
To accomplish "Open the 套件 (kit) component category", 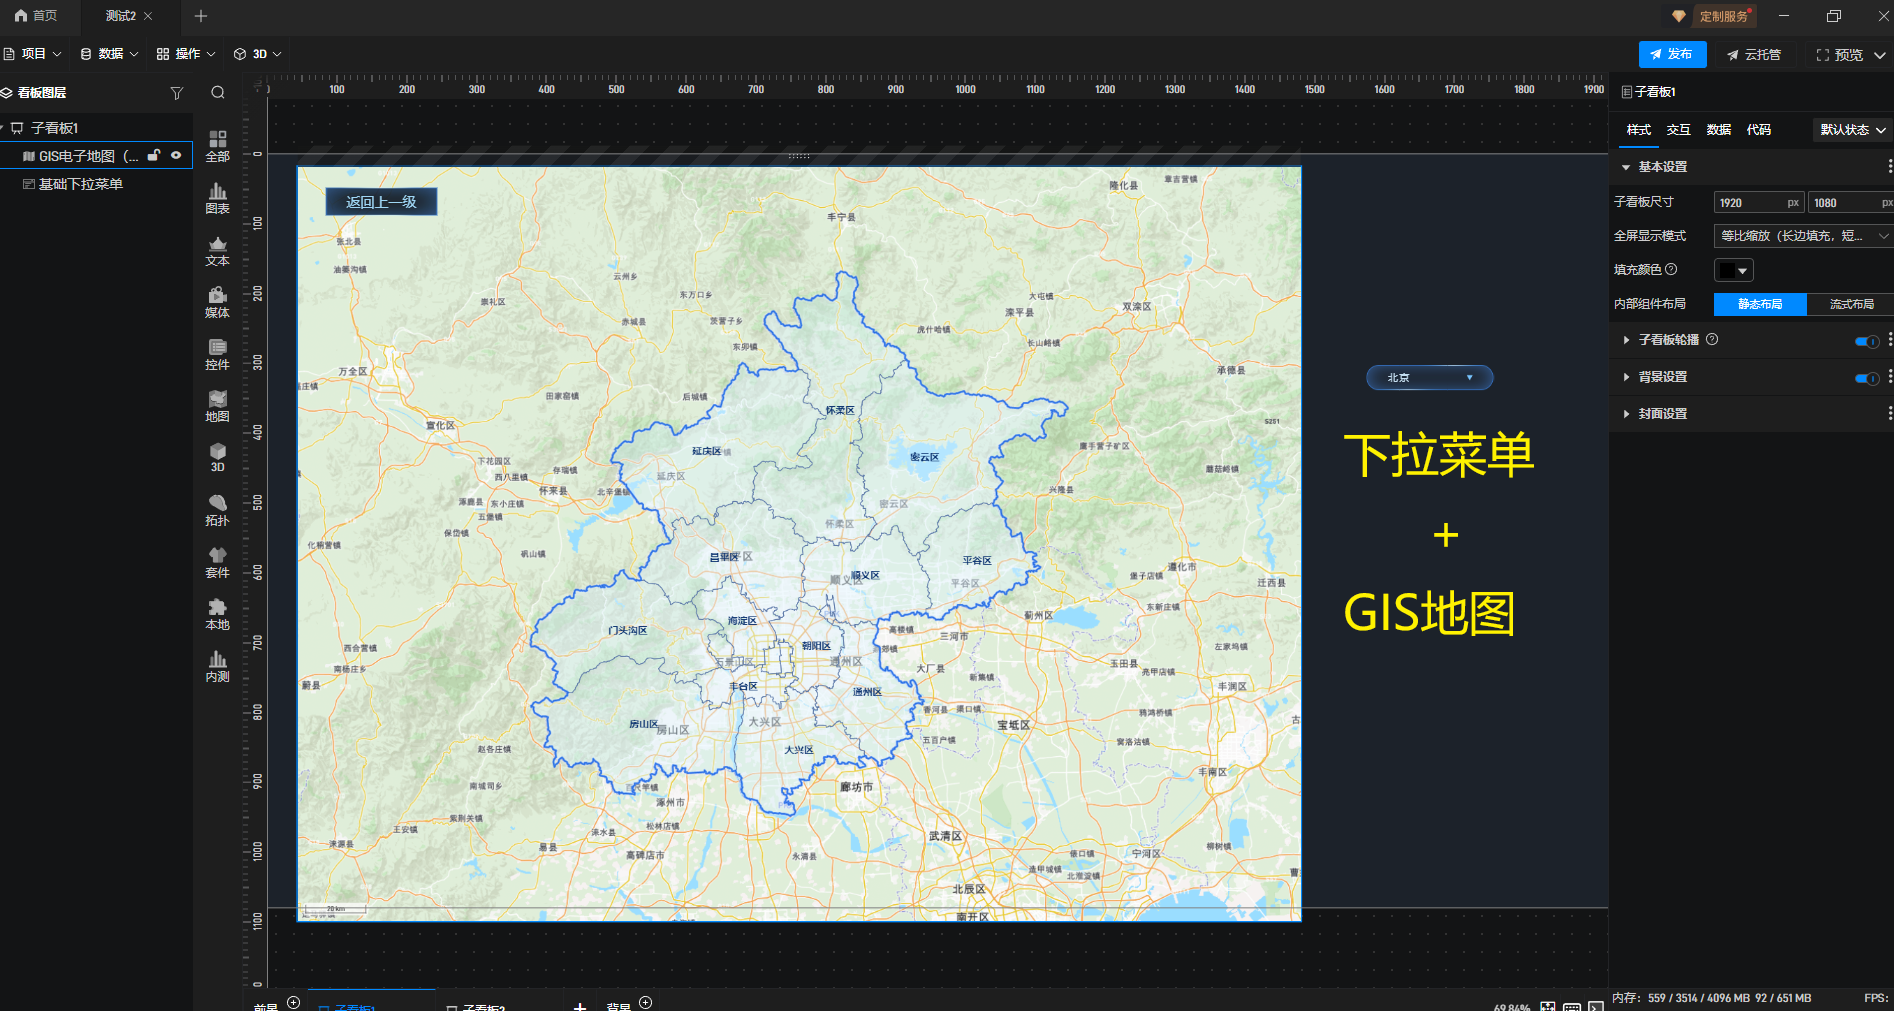I will (x=217, y=562).
